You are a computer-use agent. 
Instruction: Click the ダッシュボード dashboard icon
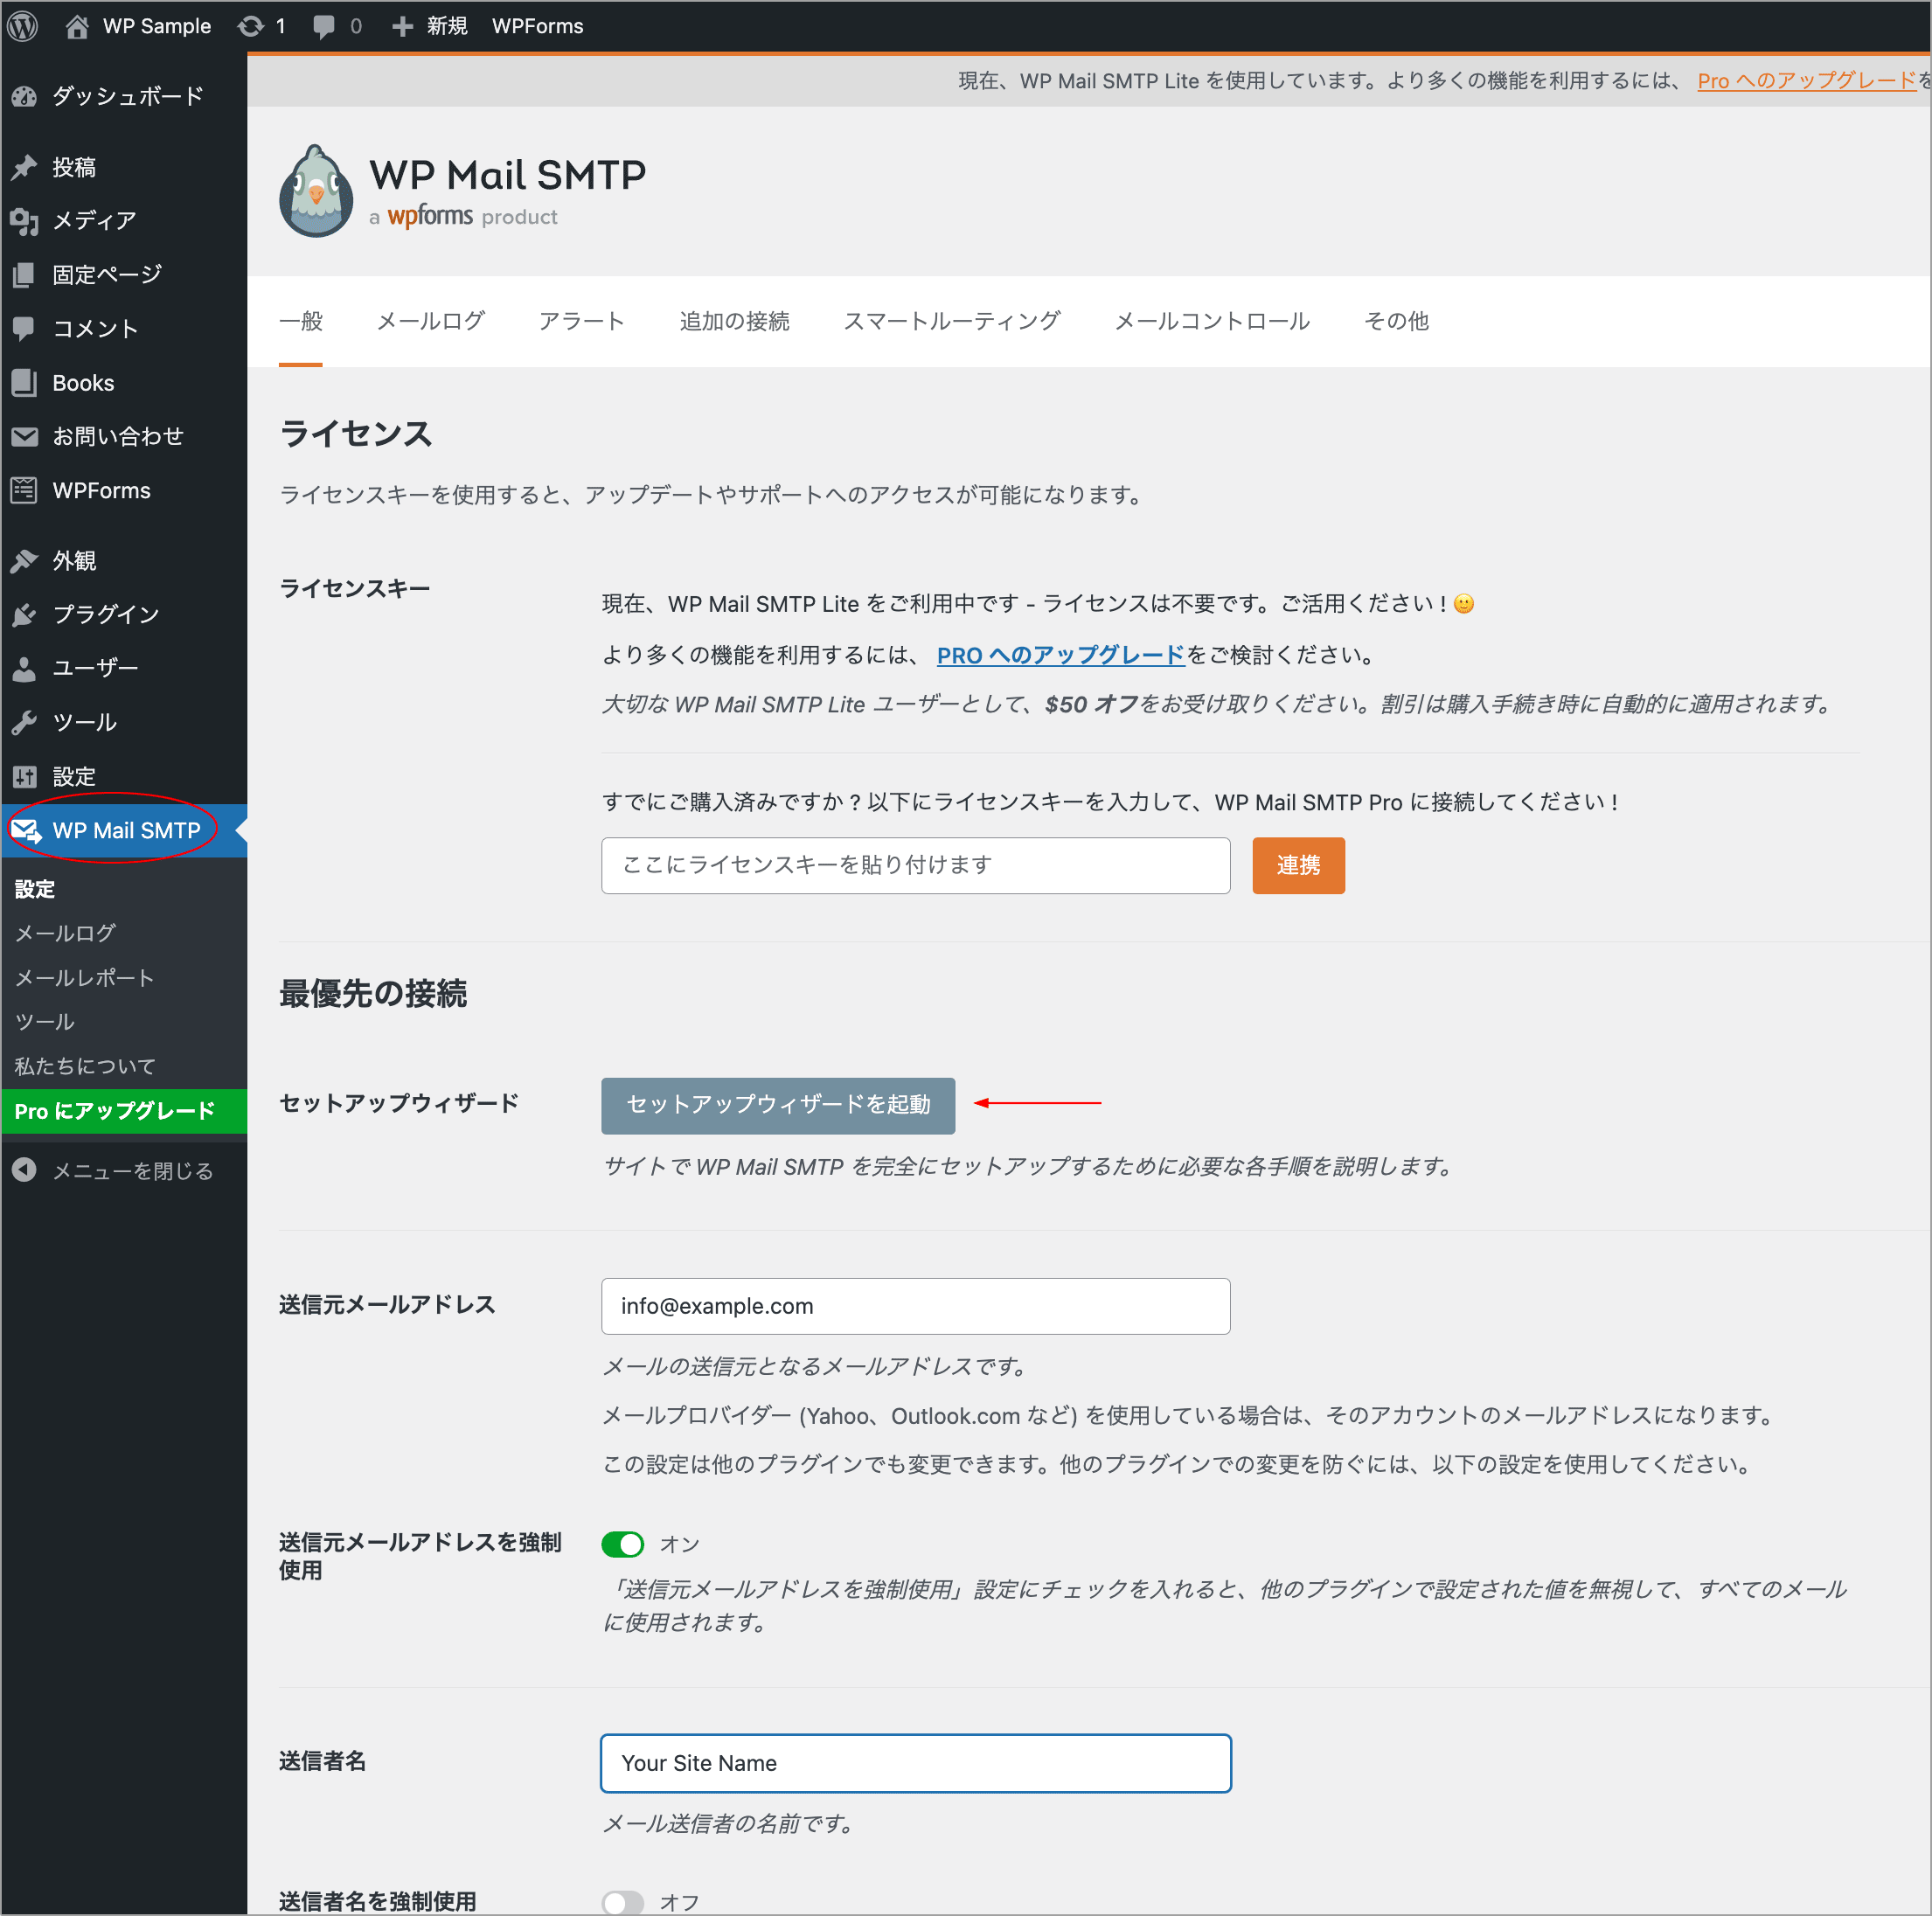click(25, 97)
